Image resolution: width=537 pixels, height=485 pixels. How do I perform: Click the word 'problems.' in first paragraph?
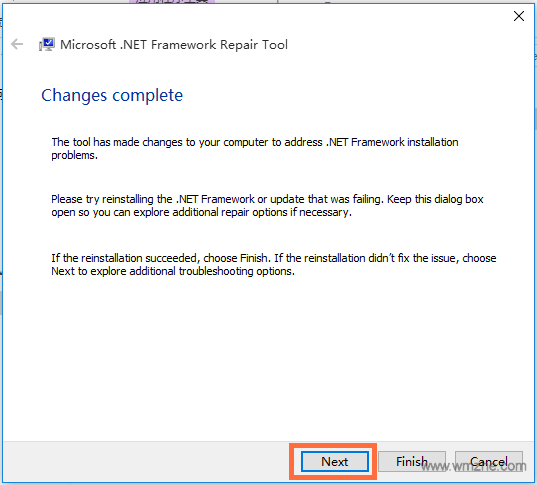click(75, 156)
